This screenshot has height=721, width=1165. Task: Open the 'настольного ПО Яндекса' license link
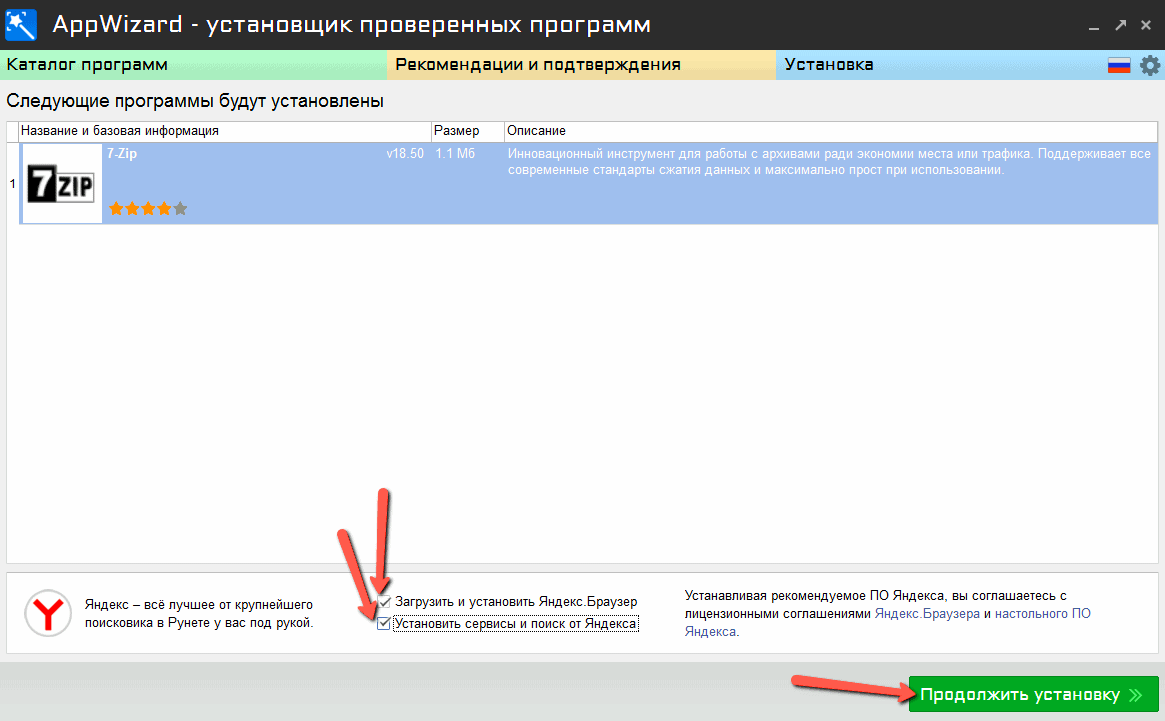tap(1043, 613)
